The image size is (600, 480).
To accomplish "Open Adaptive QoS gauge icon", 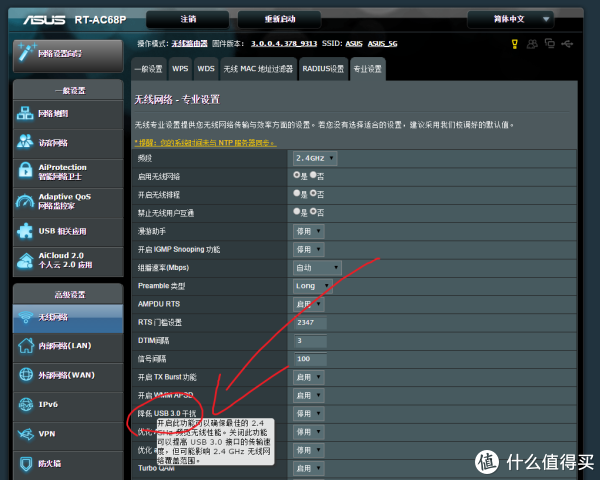I will pos(25,201).
